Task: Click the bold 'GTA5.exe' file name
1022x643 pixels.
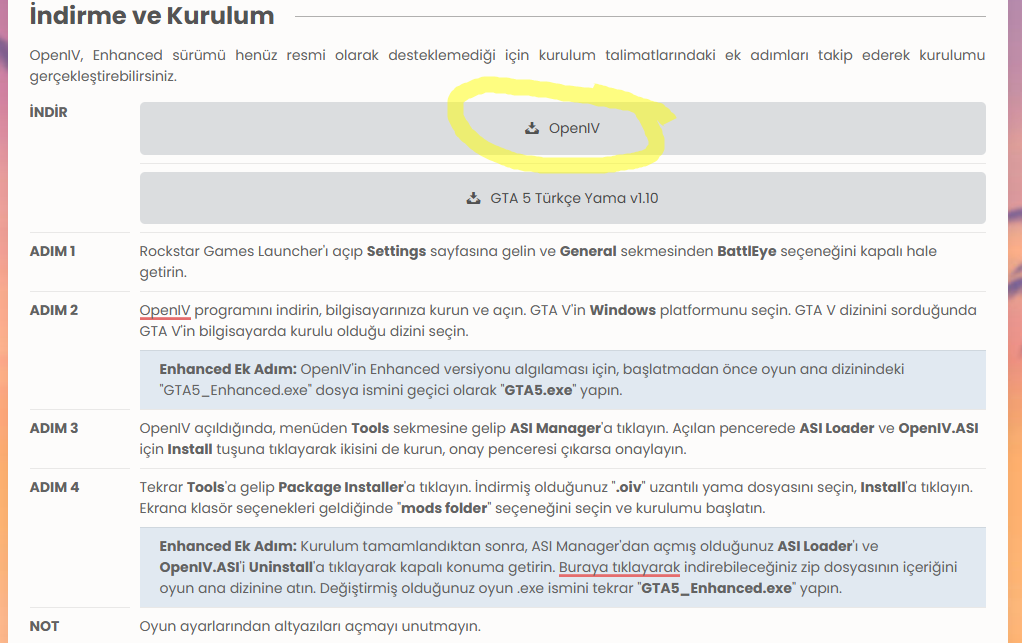Action: click(538, 390)
